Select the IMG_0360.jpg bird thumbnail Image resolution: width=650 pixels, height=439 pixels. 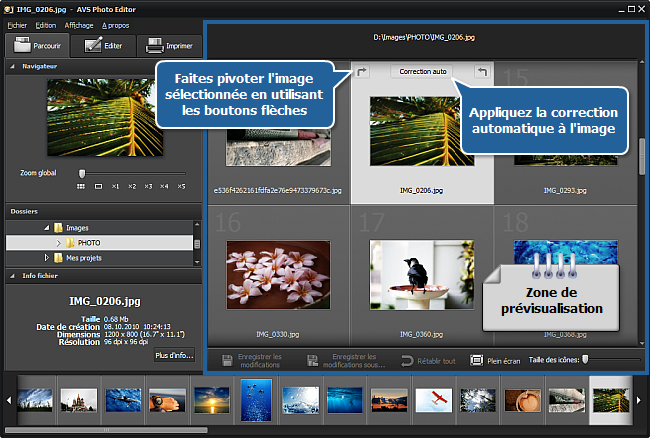click(x=422, y=275)
